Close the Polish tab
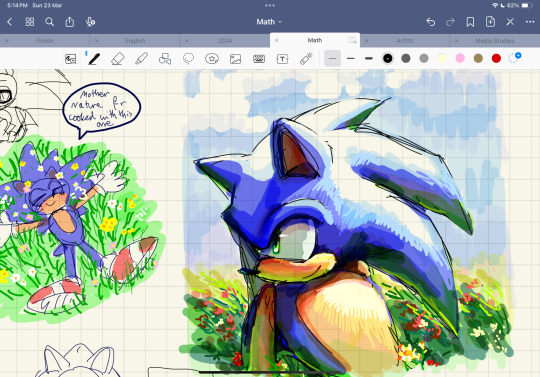Viewport: 540px width, 377px height. [x=7, y=41]
